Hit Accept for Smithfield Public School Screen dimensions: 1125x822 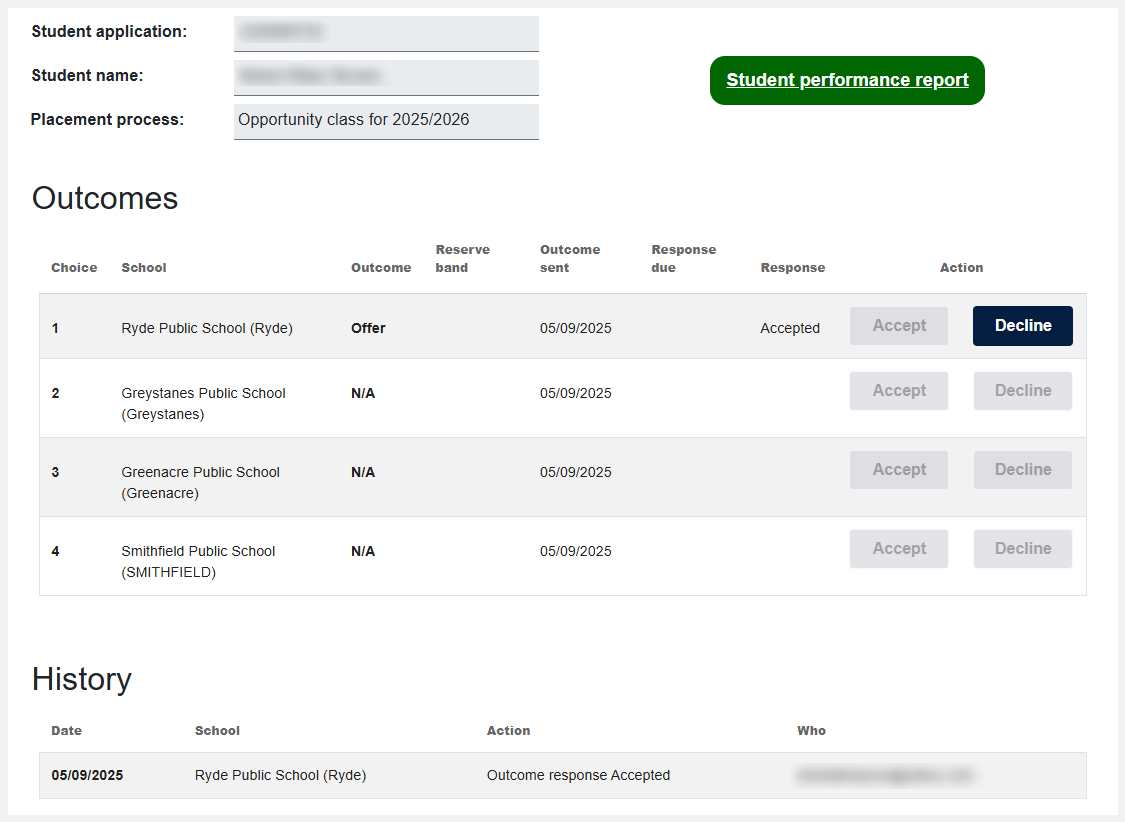click(x=898, y=549)
